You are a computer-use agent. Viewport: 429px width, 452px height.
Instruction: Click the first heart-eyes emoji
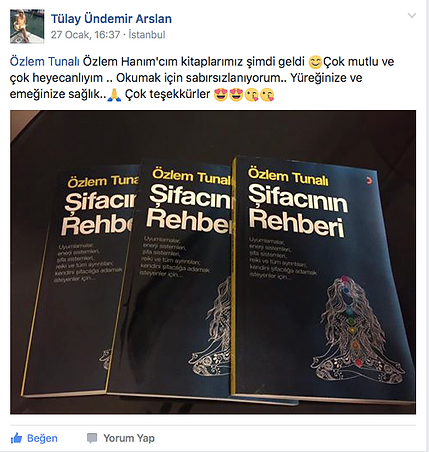[x=220, y=95]
